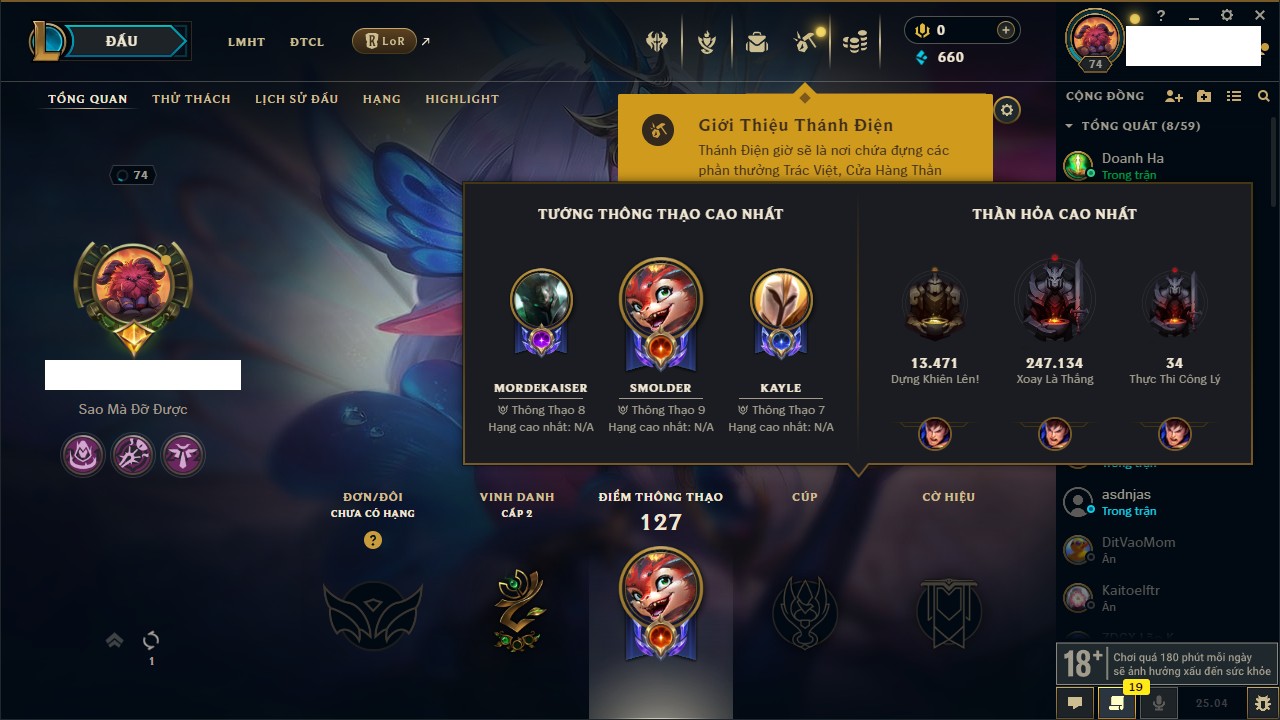This screenshot has height=720, width=1280.
Task: Open the Loot crafting hammer icon
Action: coord(806,41)
